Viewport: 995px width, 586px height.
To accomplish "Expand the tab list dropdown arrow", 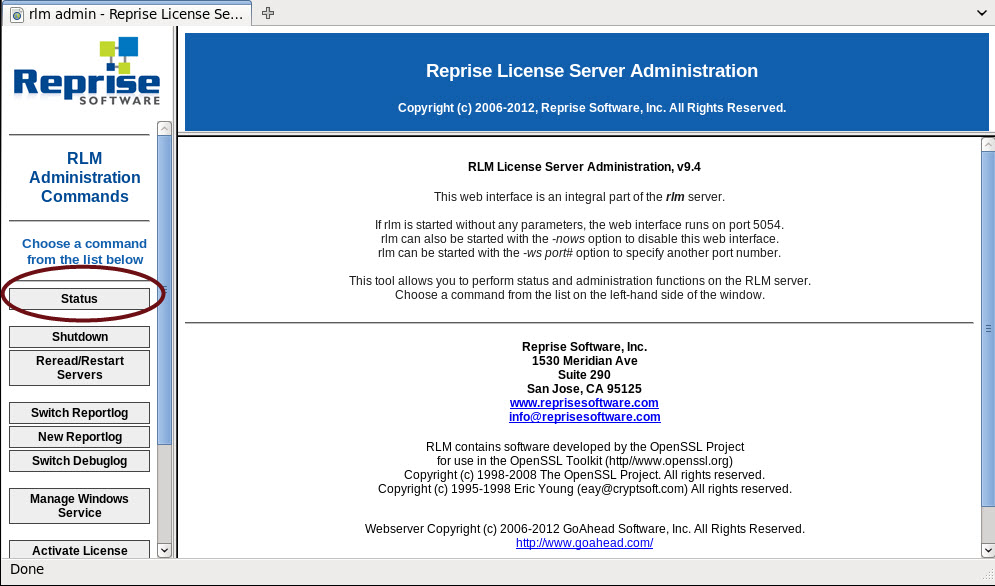I will tap(980, 13).
